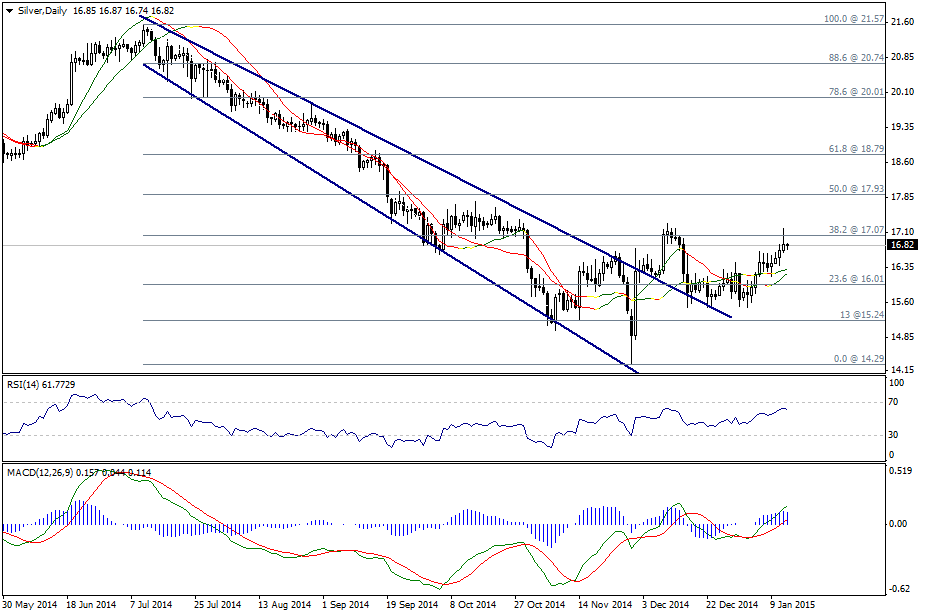Click the 78.6 @ 20.01 retracement label

(856, 92)
